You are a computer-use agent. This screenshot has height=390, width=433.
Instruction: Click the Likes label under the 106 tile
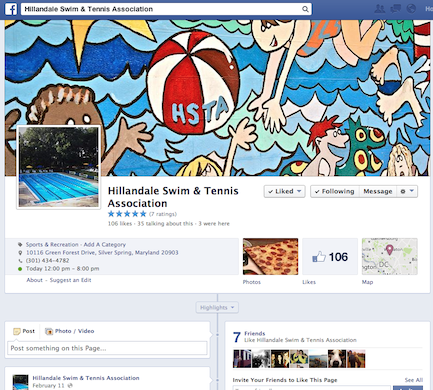(x=309, y=282)
